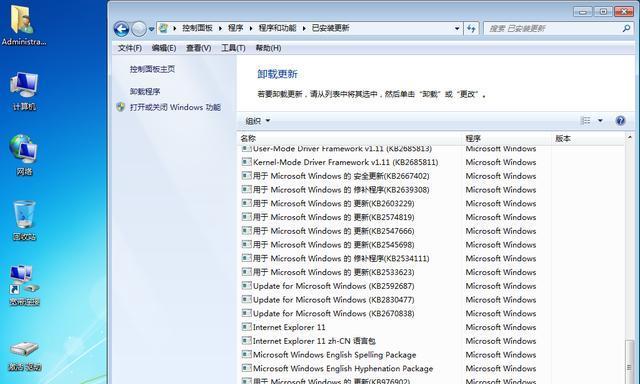The height and width of the screenshot is (384, 640).
Task: Click icon of Update KB2670838 row
Action: 246,313
